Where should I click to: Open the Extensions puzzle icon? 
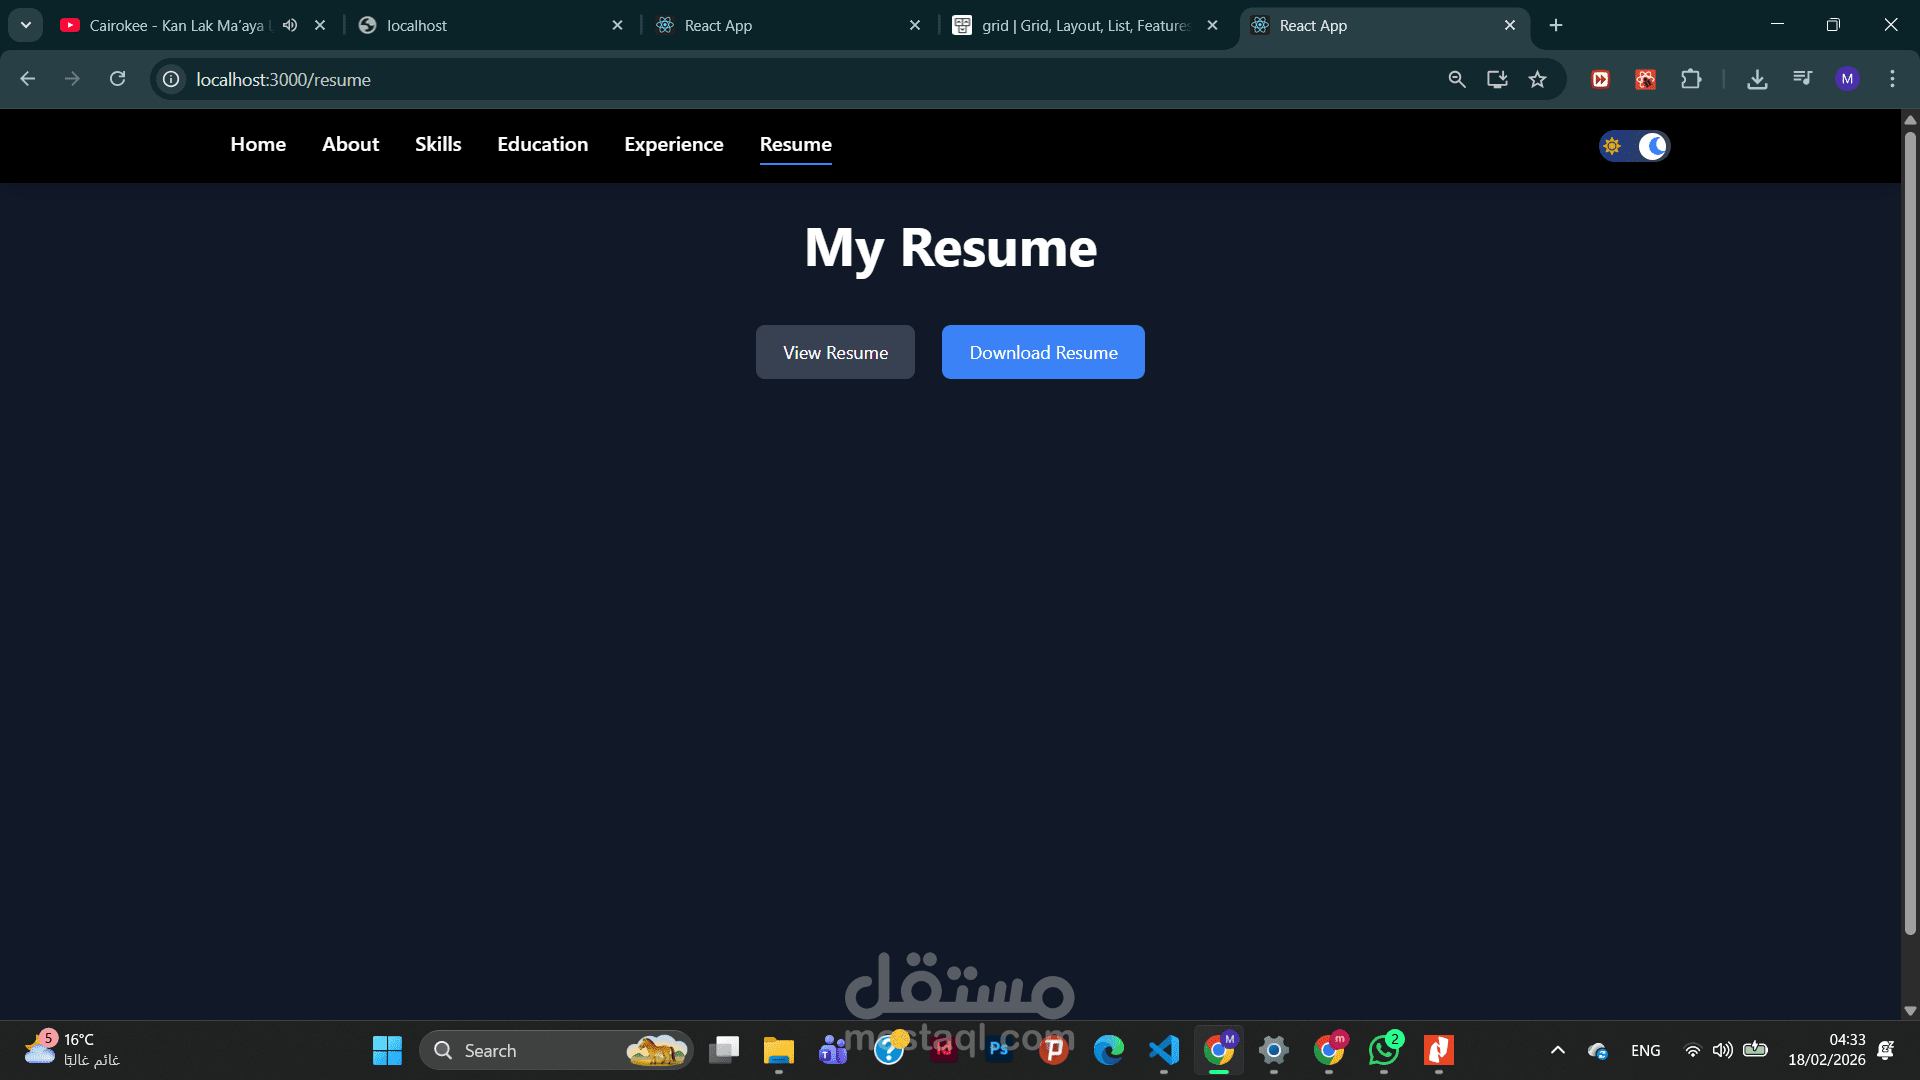pyautogui.click(x=1691, y=79)
